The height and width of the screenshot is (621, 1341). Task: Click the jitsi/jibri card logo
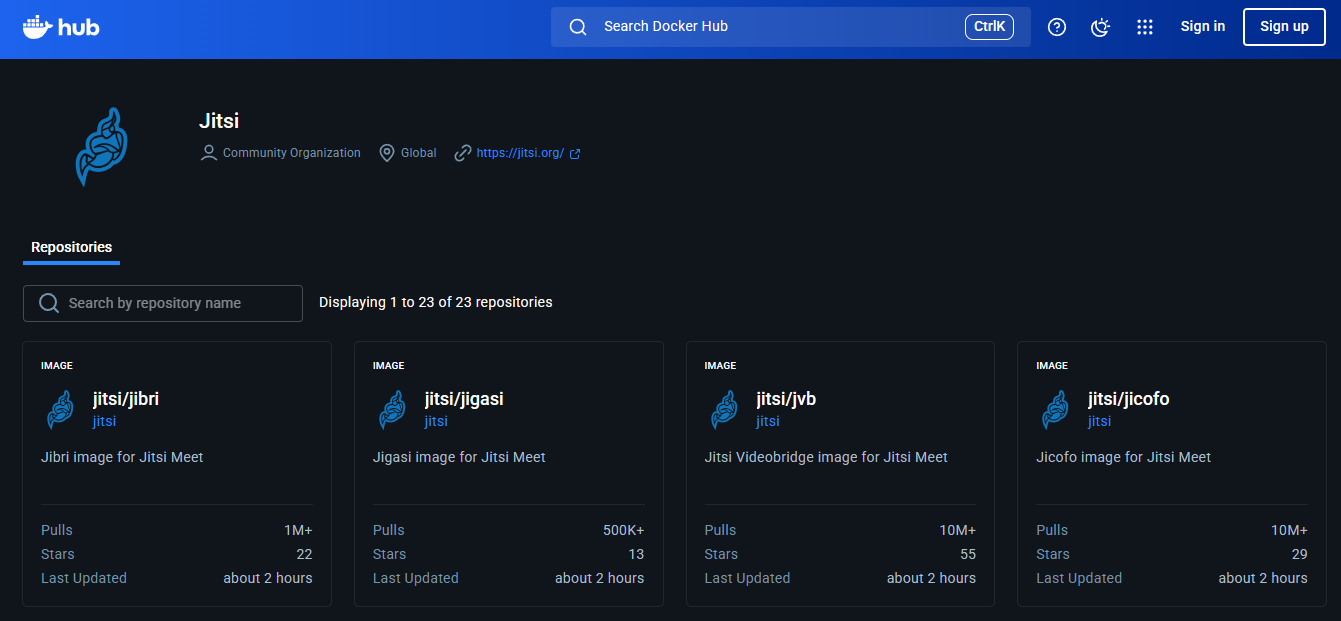62,409
